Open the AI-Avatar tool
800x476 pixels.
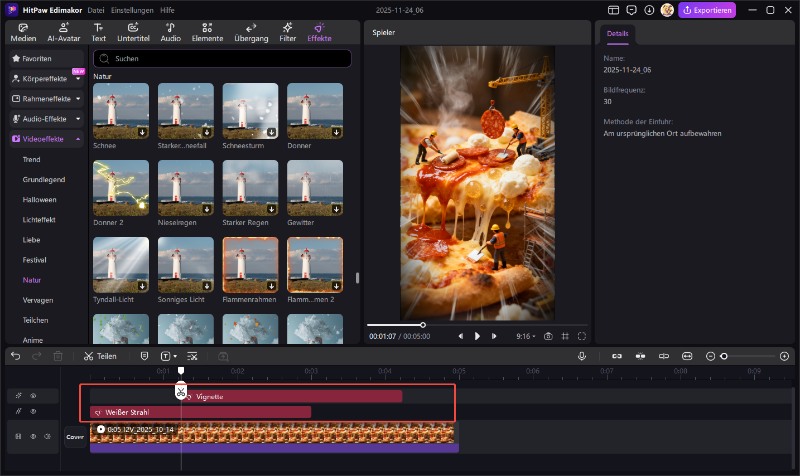tap(63, 31)
